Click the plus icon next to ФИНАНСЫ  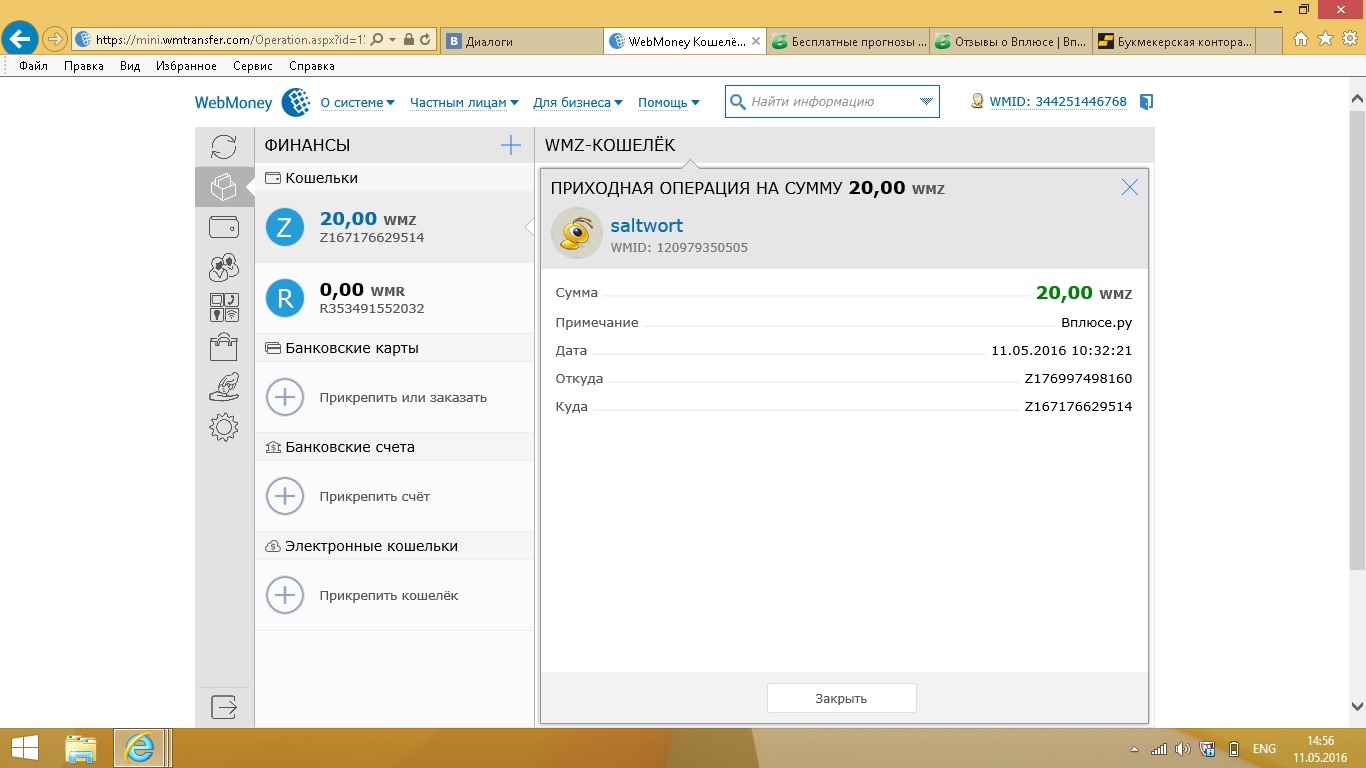click(511, 145)
